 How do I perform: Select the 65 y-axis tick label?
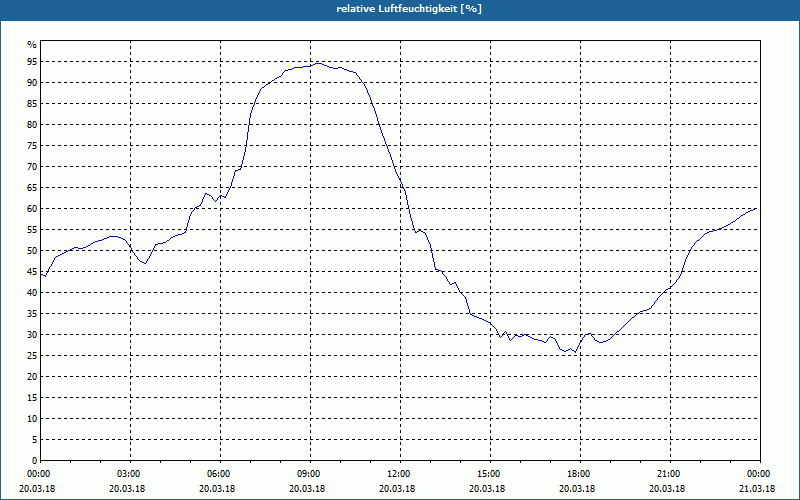coord(32,188)
